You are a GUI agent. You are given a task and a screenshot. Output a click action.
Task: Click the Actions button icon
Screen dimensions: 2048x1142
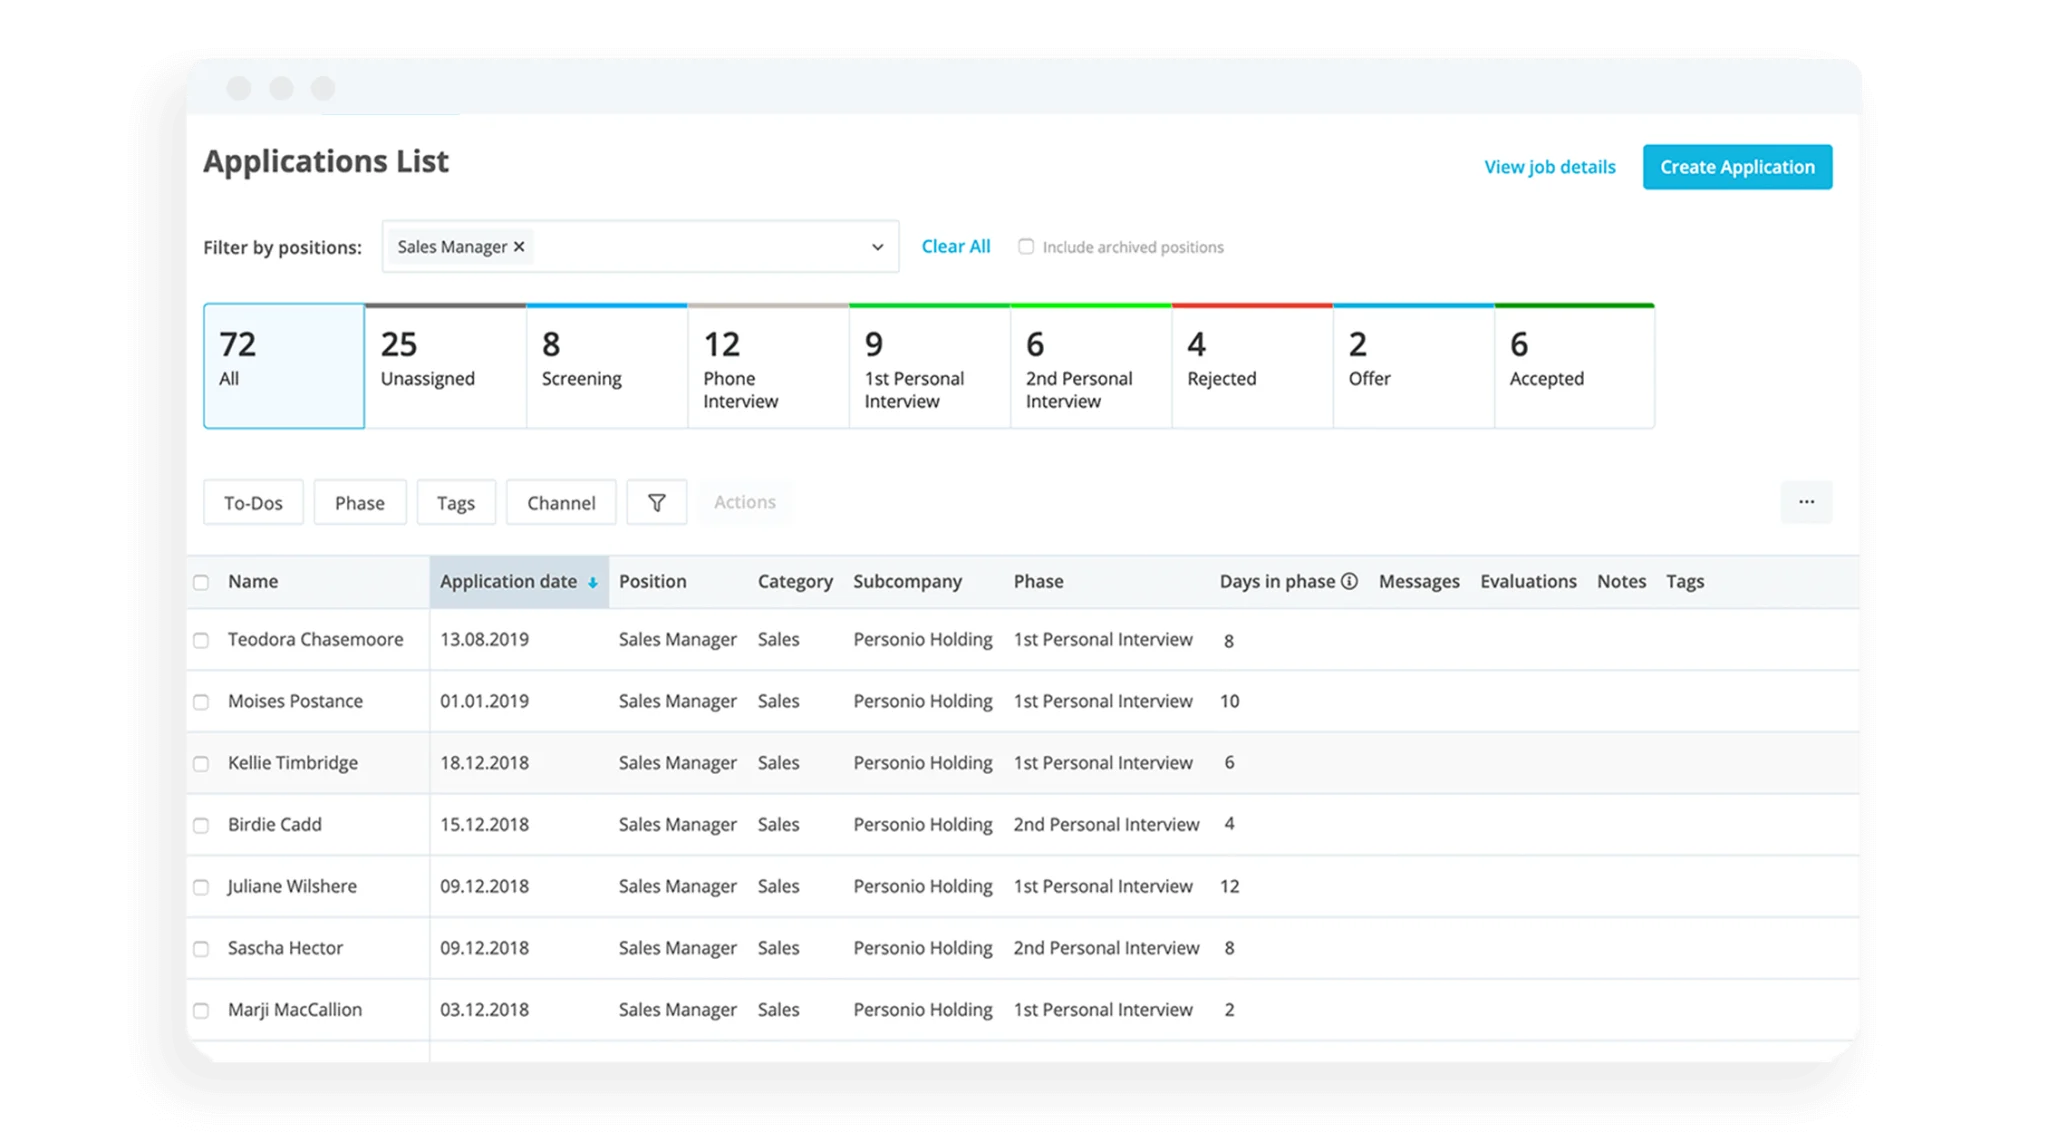[x=744, y=502]
